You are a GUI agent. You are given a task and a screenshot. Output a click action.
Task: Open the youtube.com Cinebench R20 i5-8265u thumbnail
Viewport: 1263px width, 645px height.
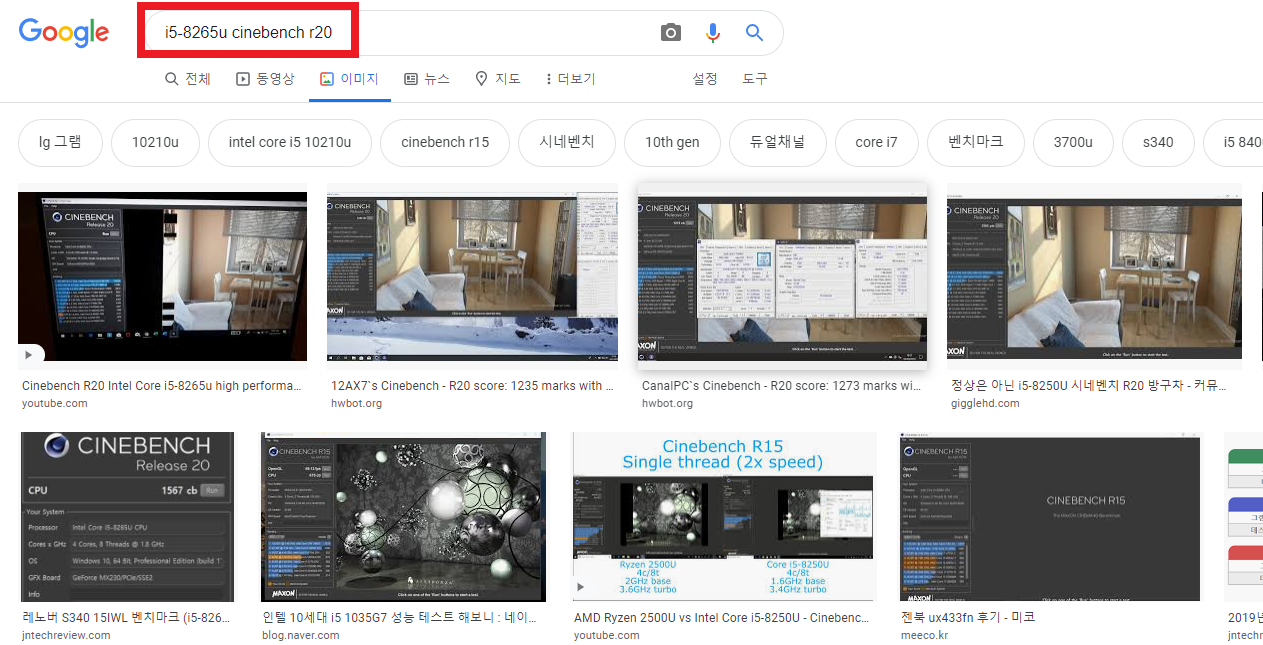click(x=162, y=277)
